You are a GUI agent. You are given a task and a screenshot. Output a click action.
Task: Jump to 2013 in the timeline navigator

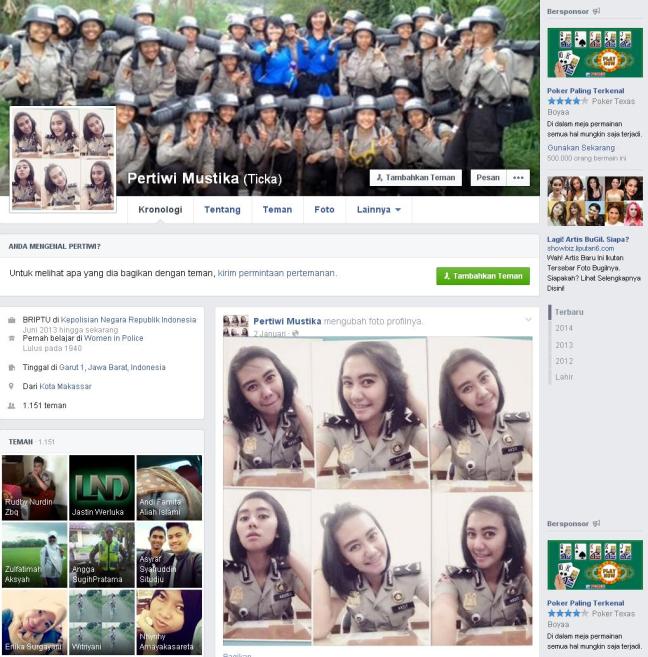(564, 344)
